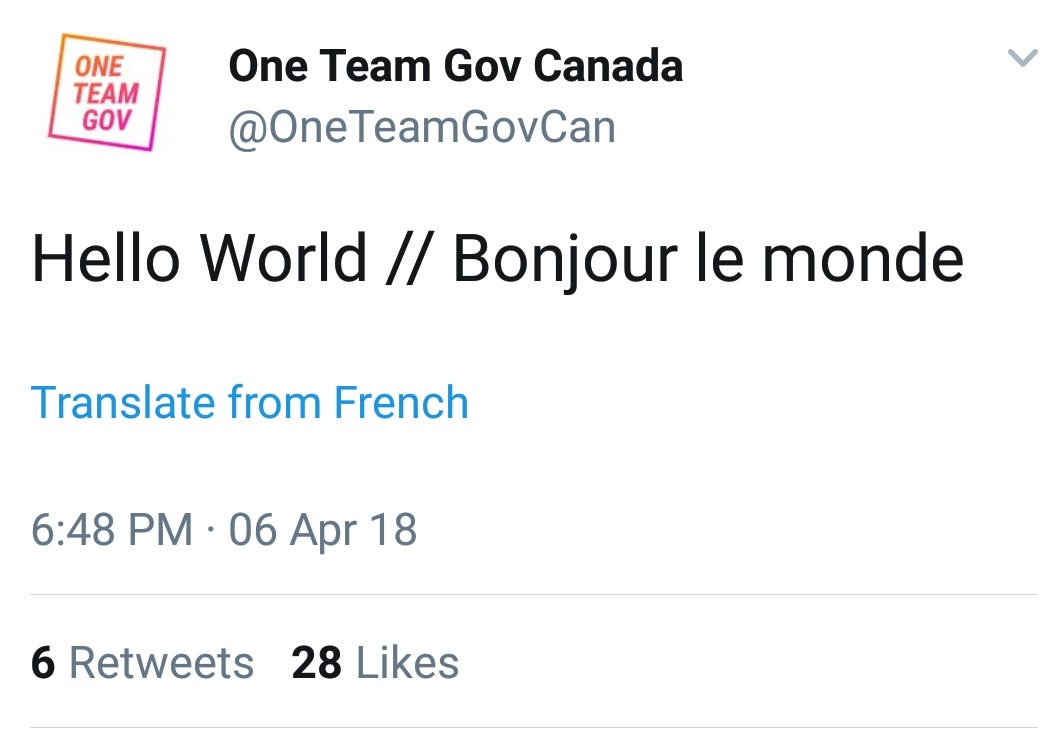Open the tweet options chevron menu
This screenshot has height=737, width=1060.
(1022, 59)
